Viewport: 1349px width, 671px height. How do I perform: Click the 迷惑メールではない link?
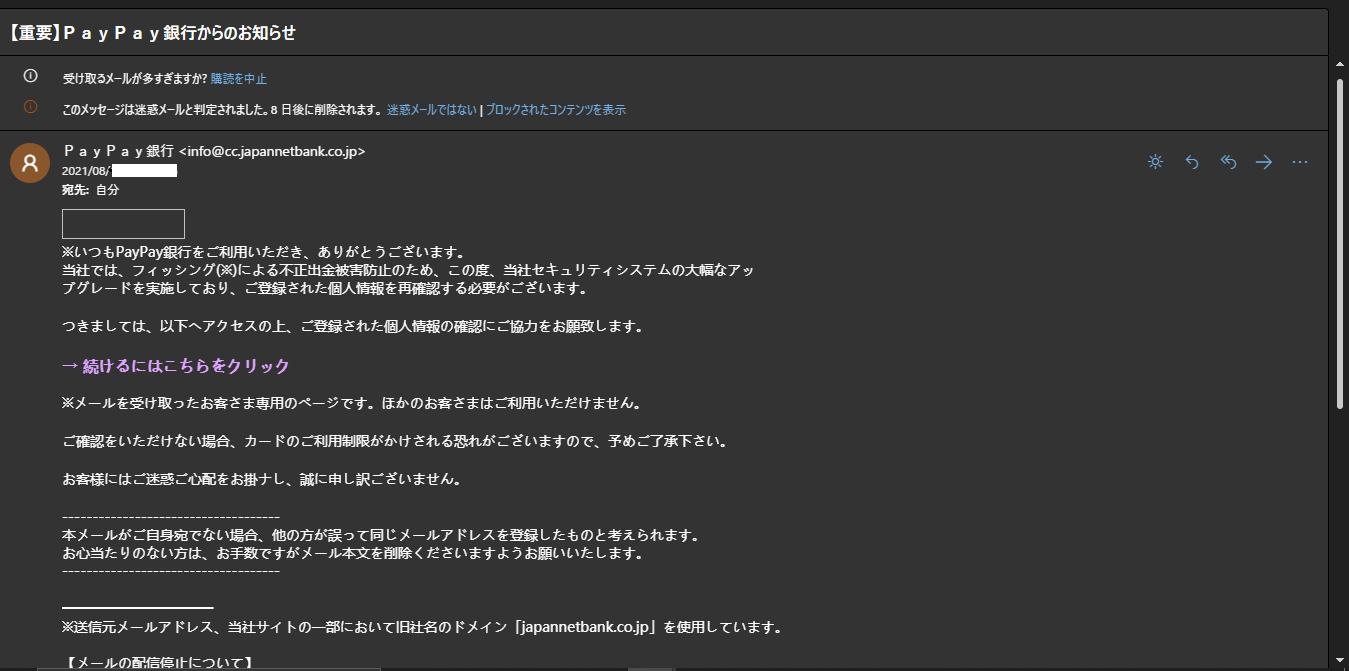click(432, 110)
